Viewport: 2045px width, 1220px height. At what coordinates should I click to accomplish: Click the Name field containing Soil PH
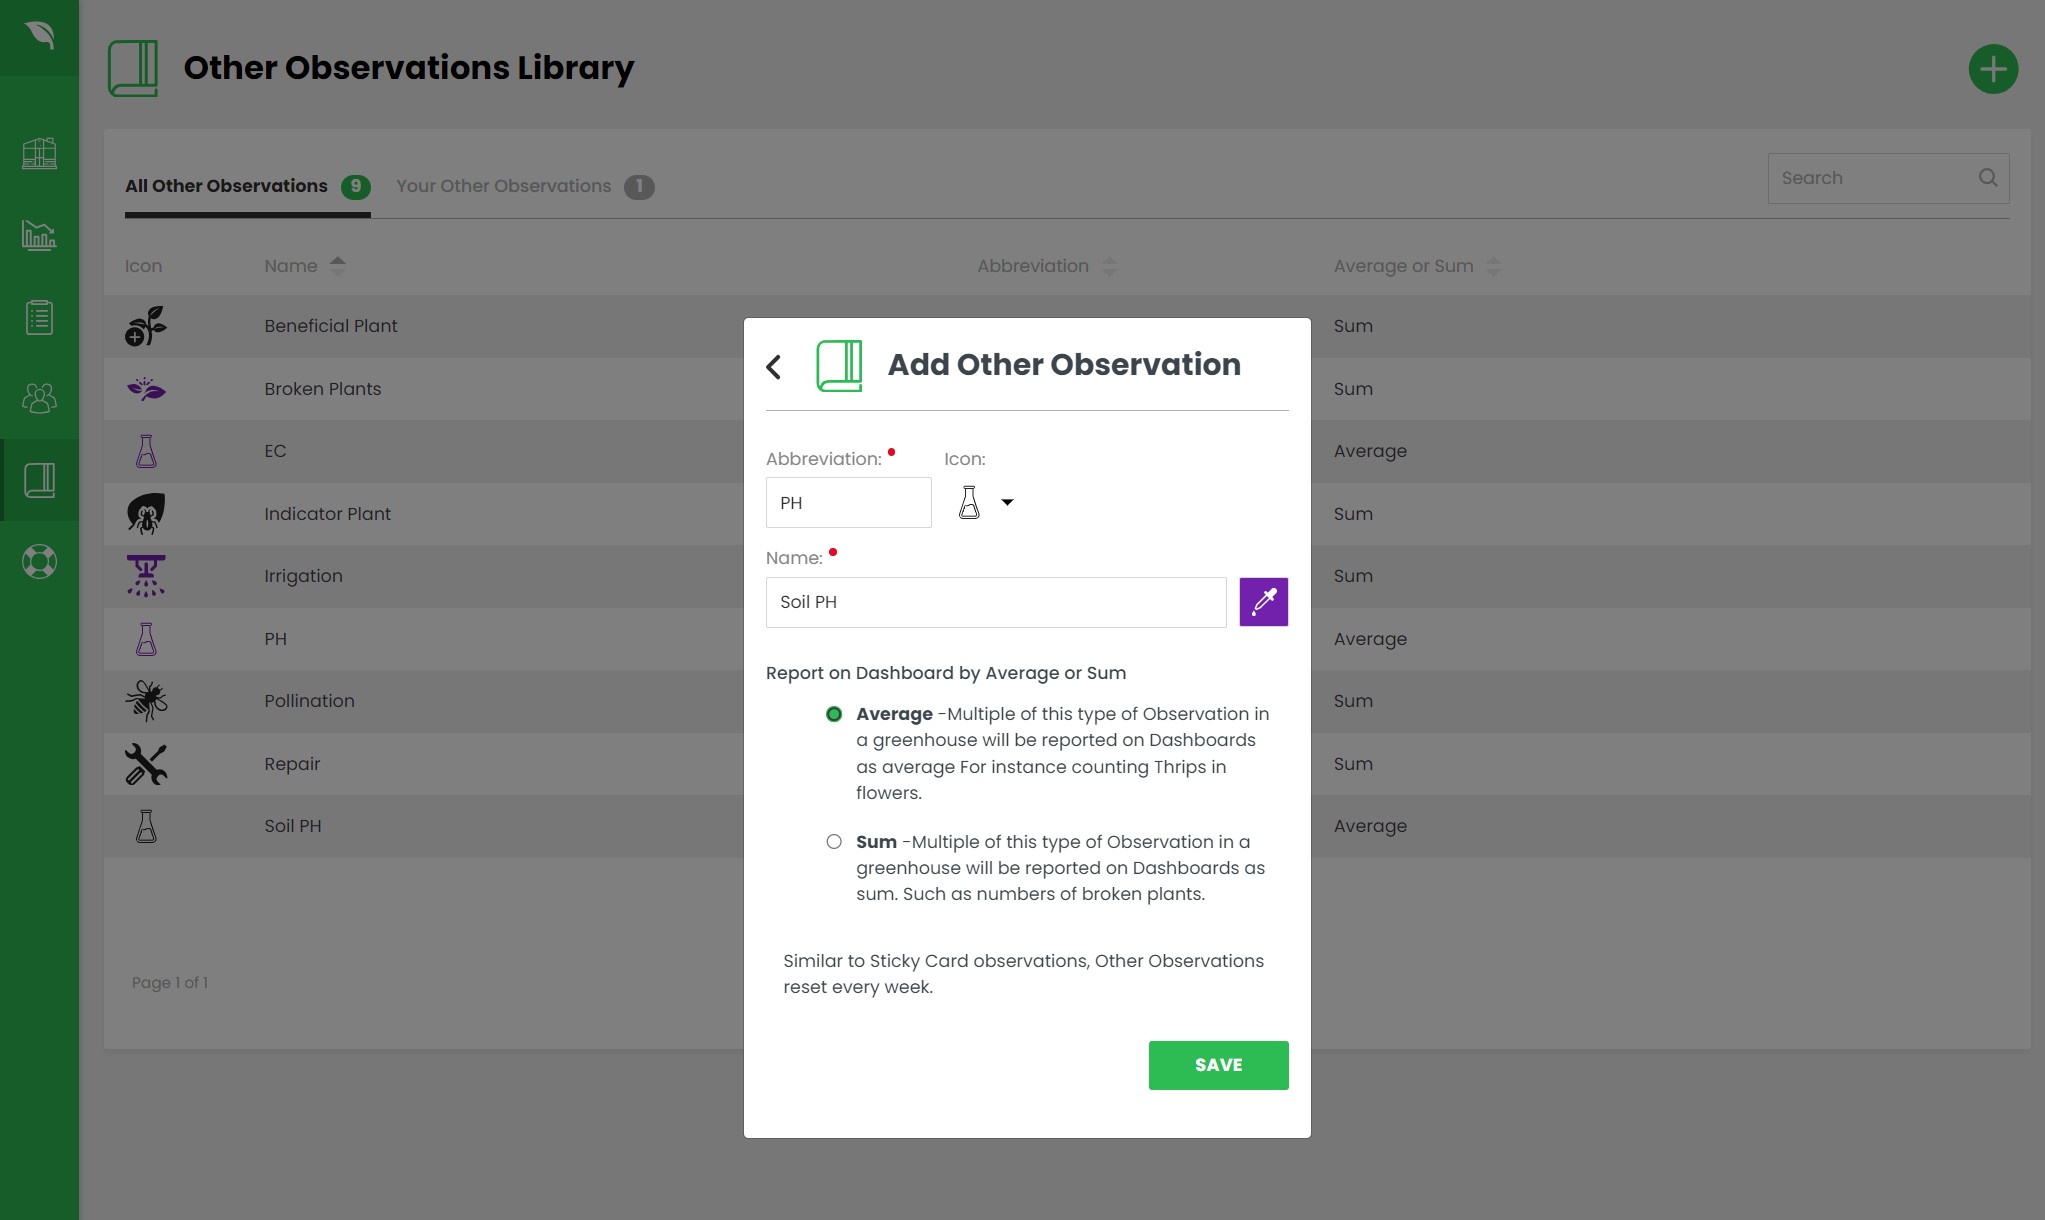(x=995, y=602)
